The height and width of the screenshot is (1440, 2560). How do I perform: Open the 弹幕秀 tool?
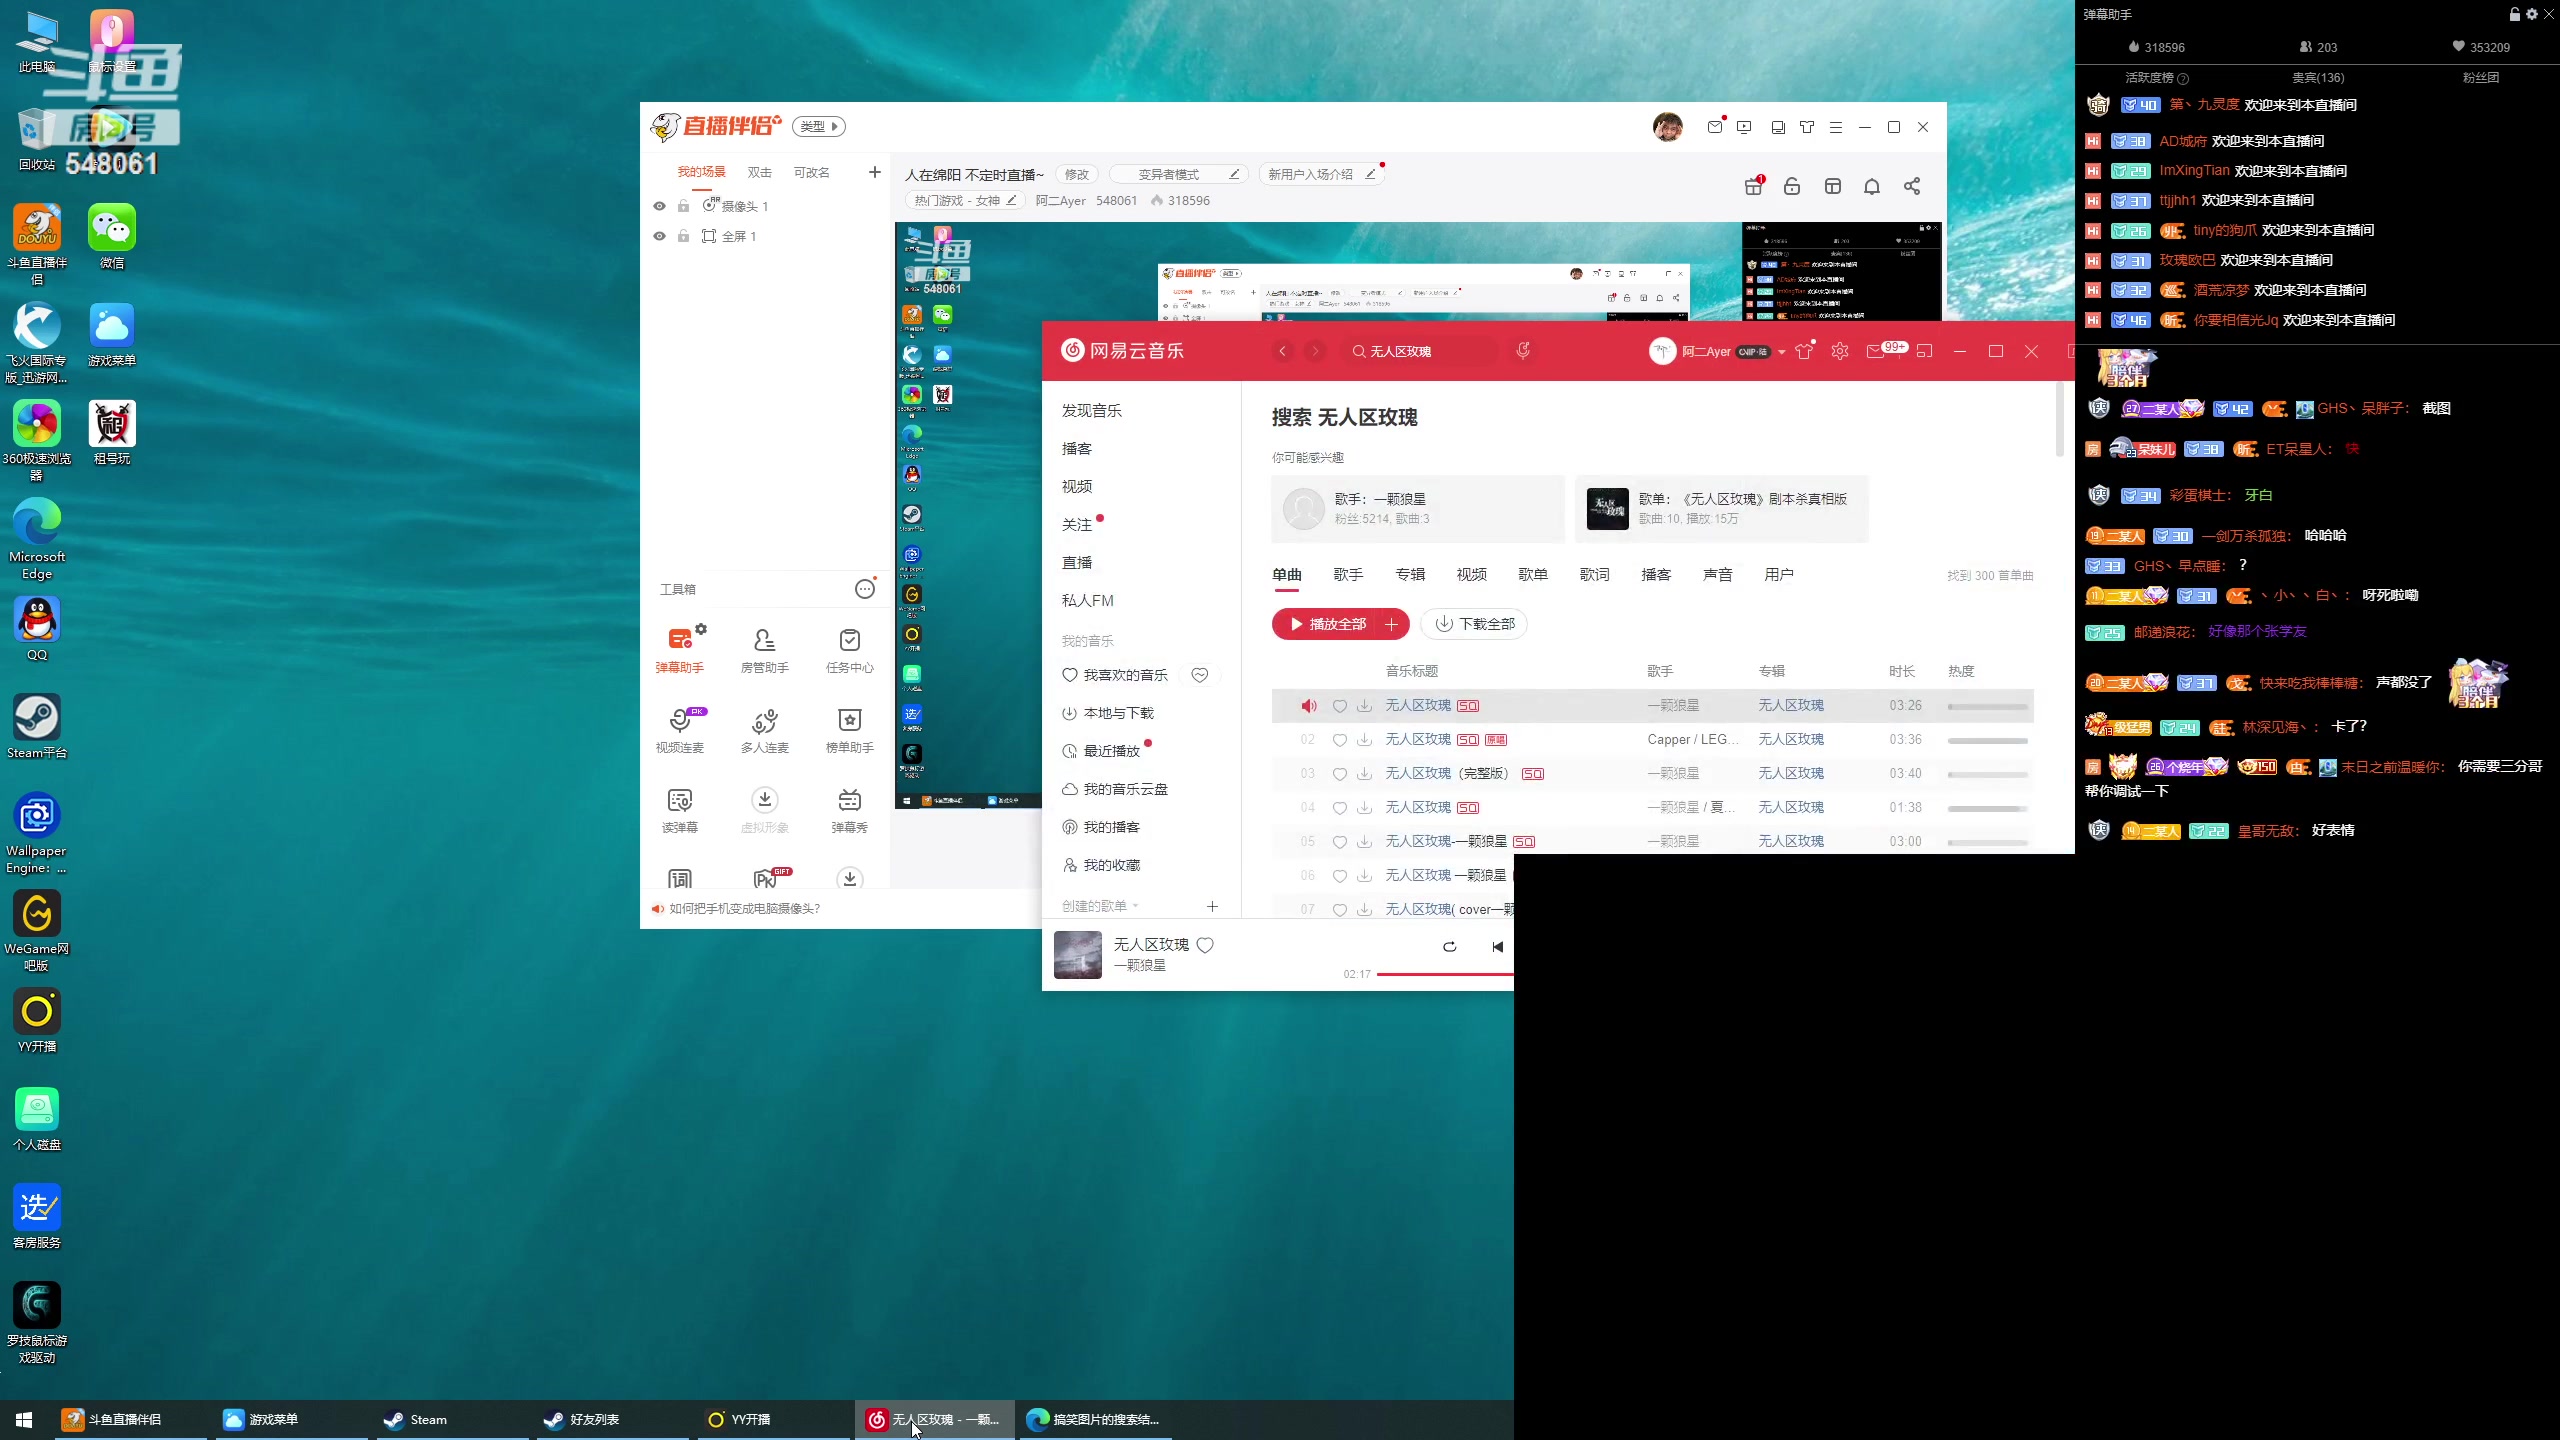point(849,809)
